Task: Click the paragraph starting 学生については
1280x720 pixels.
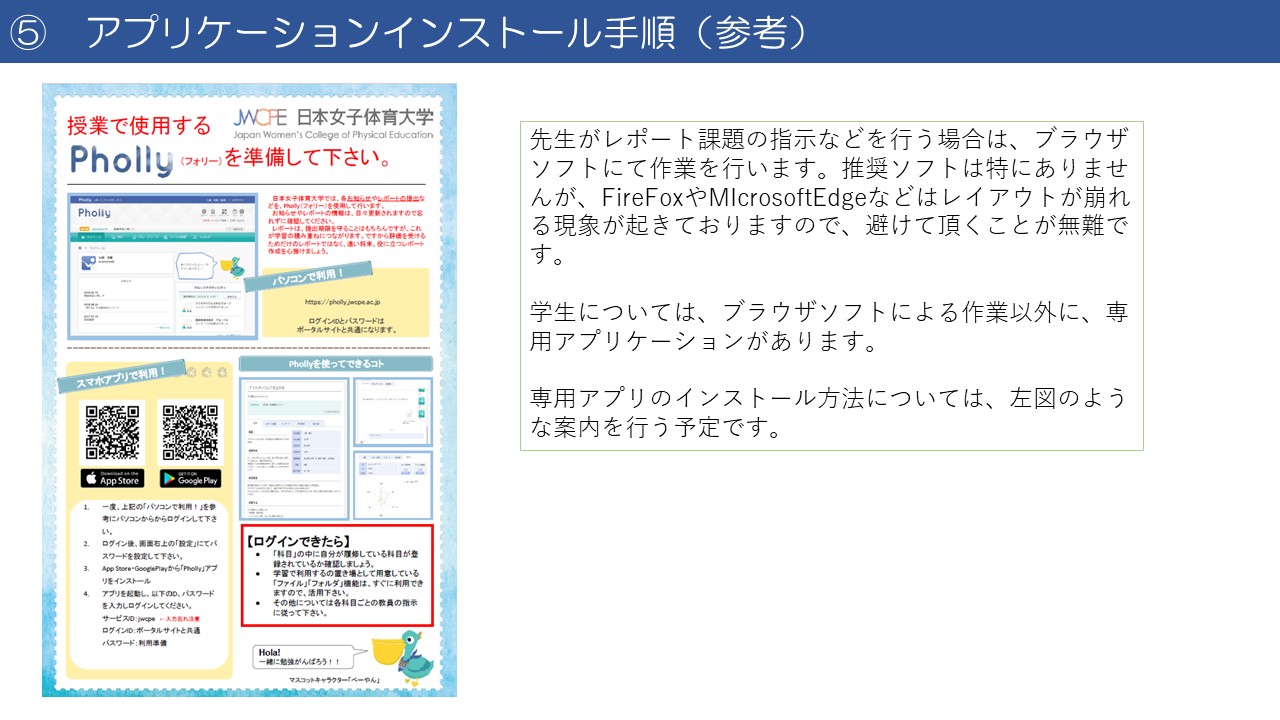Action: click(829, 327)
